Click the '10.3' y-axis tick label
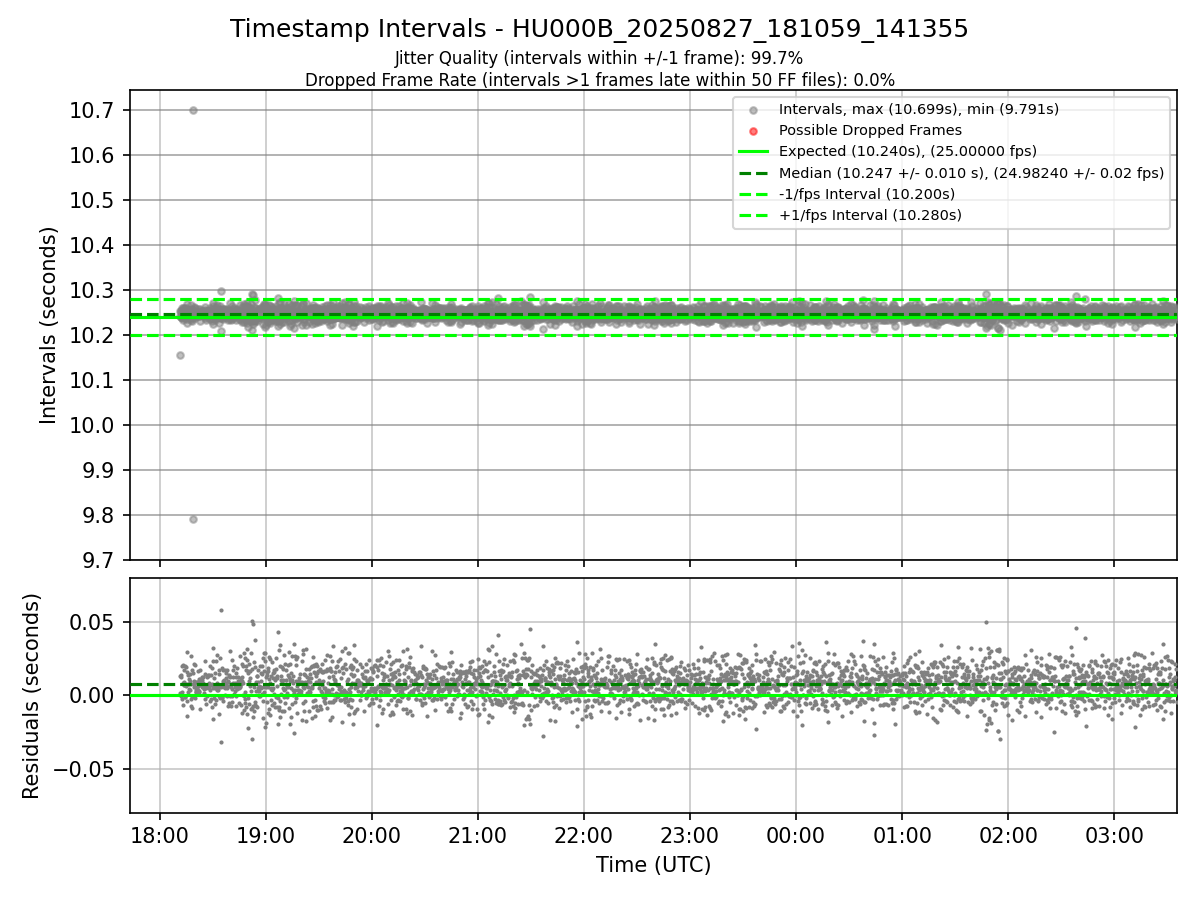This screenshot has width=1200, height=900. tap(94, 290)
